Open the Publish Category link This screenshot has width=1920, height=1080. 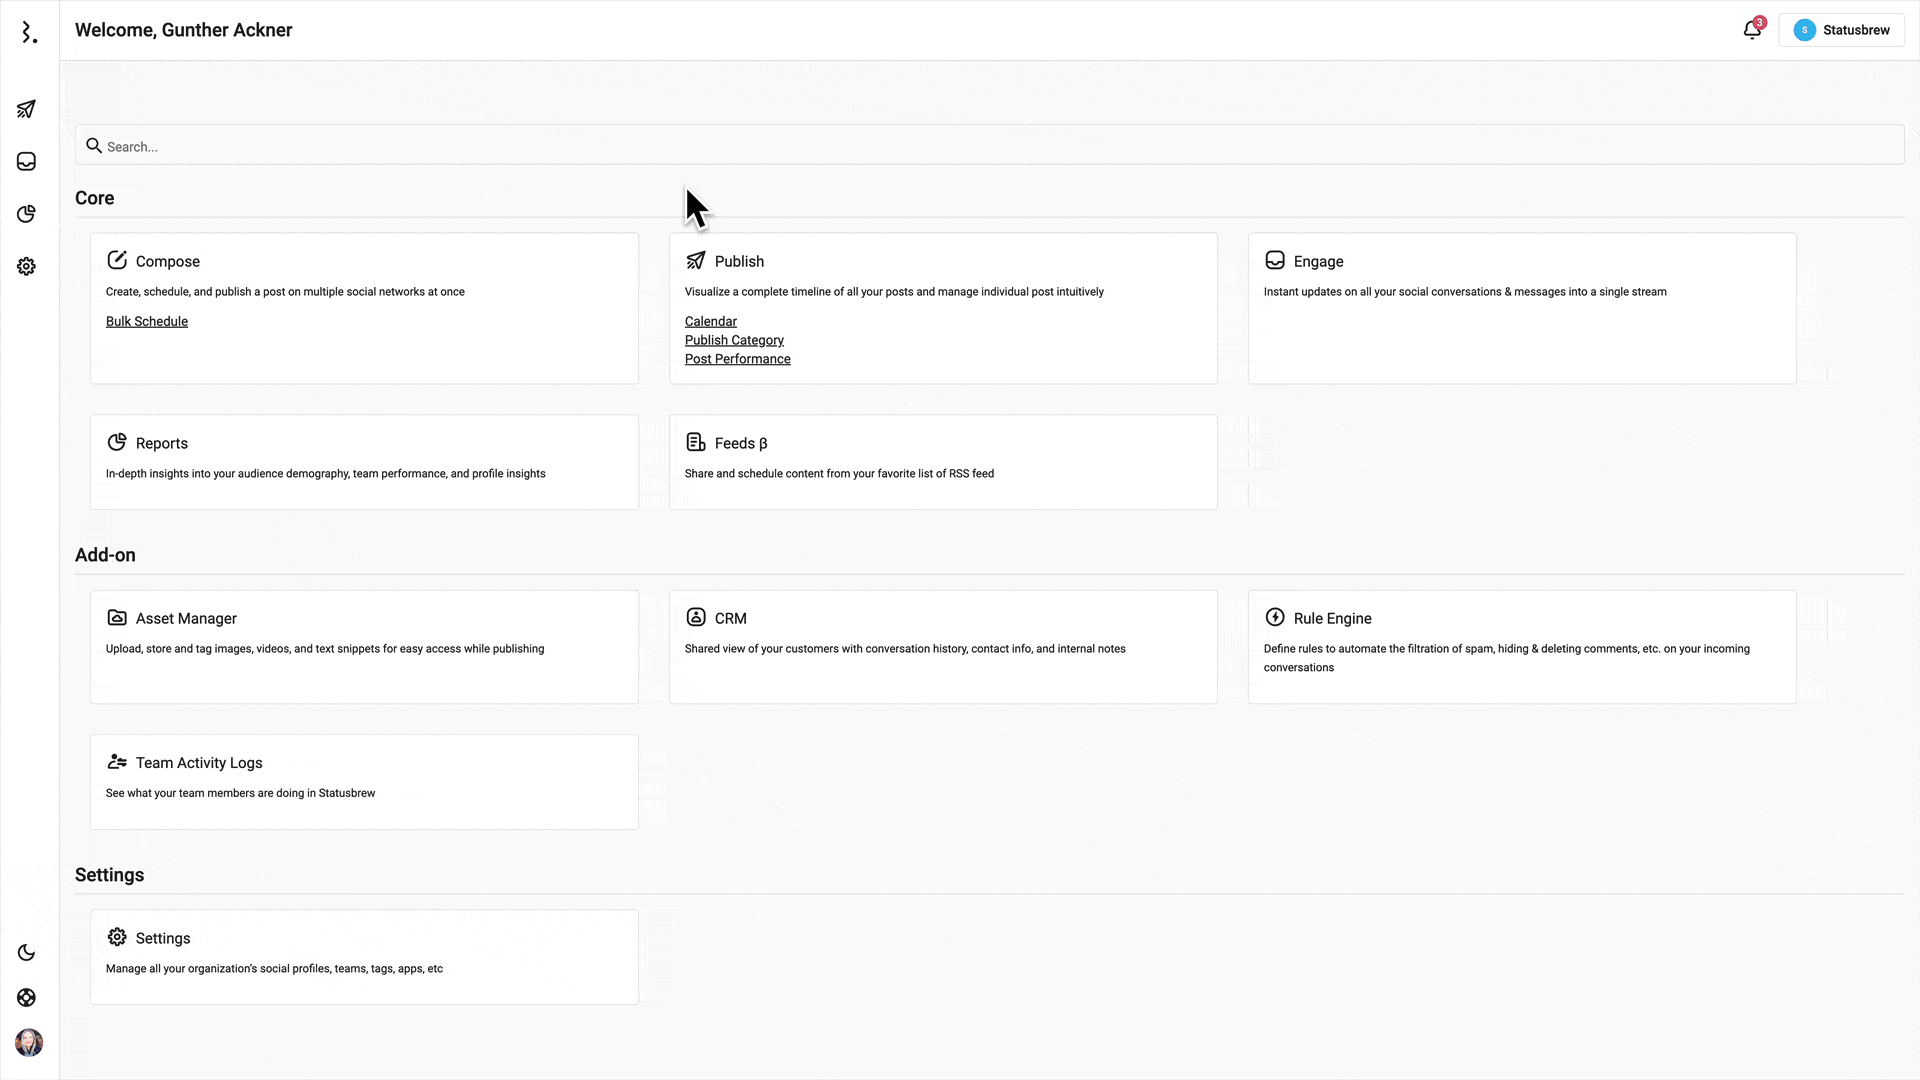[733, 340]
